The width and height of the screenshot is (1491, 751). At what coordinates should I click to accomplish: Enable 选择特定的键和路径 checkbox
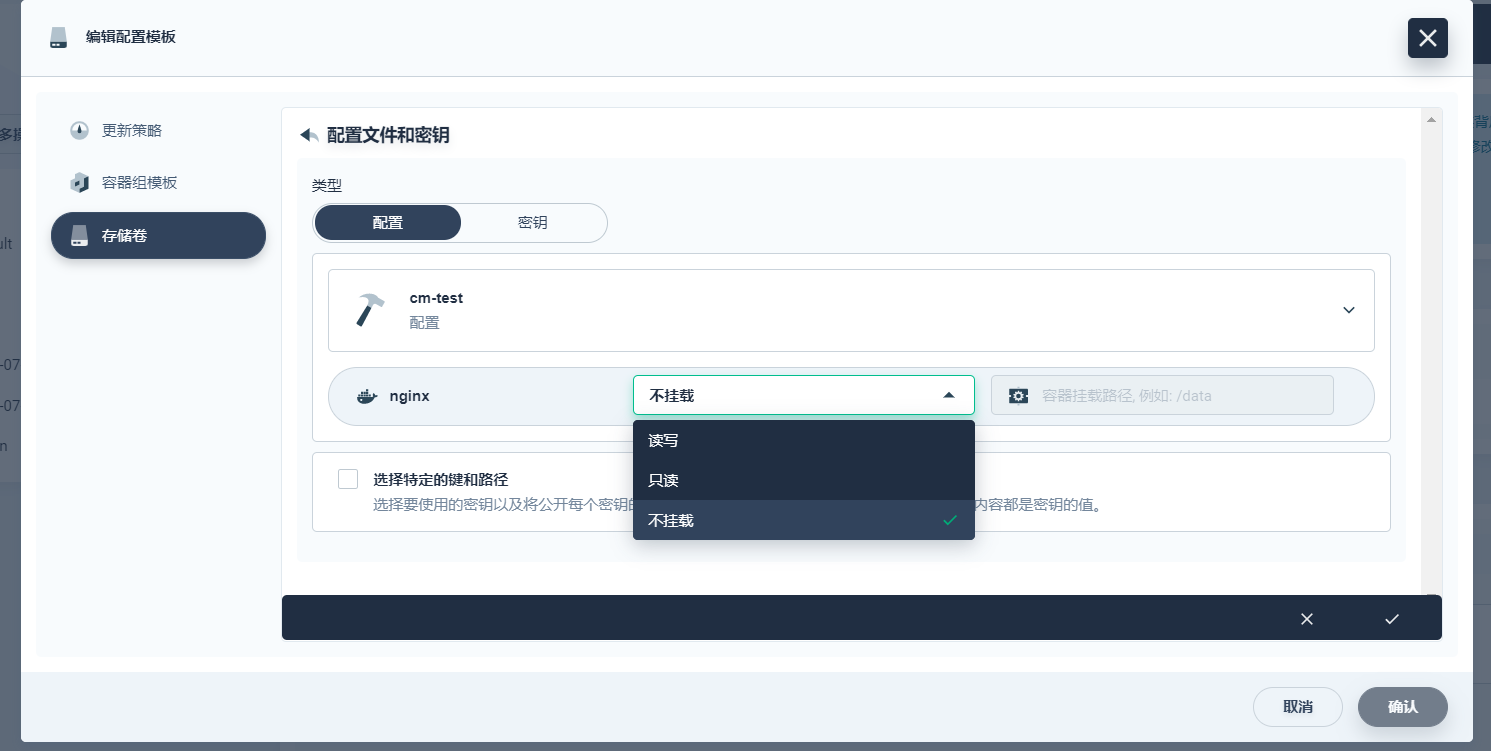click(348, 479)
